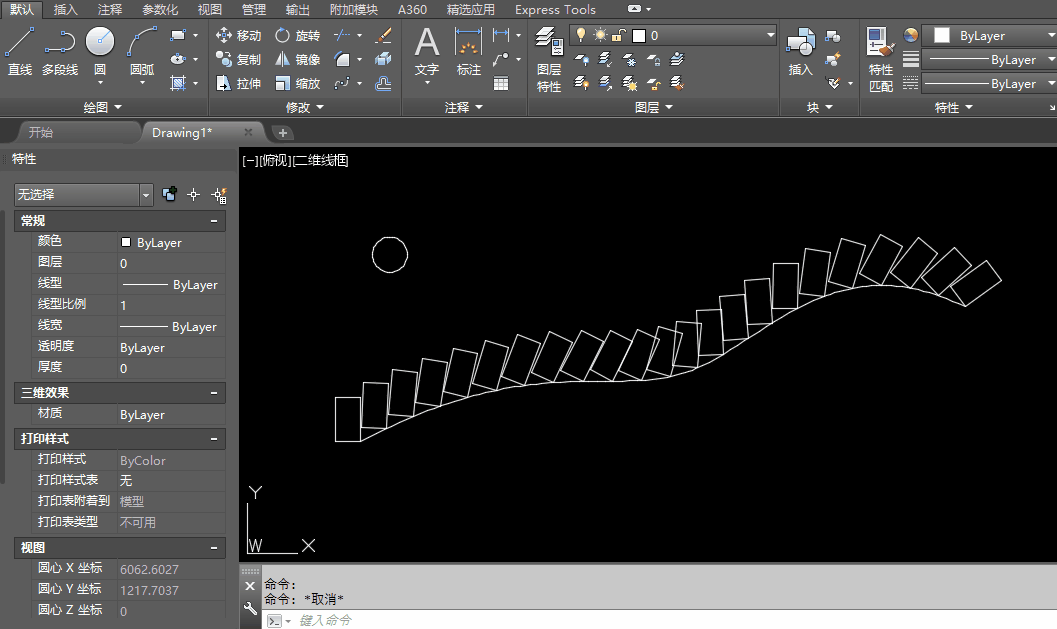Switch to the 参数化 ribbon tab
1057x629 pixels.
pos(160,10)
